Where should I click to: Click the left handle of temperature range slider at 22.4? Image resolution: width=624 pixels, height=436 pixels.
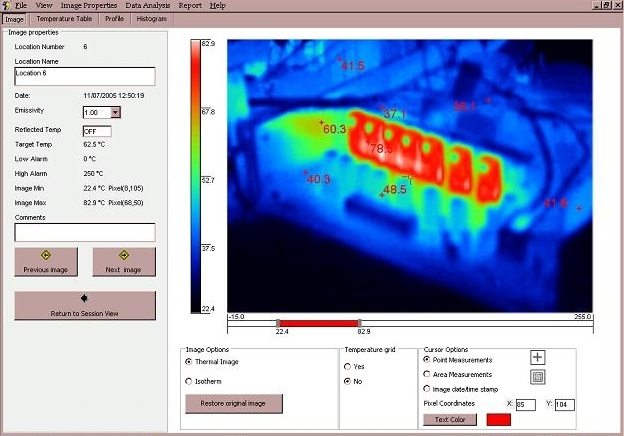278,323
